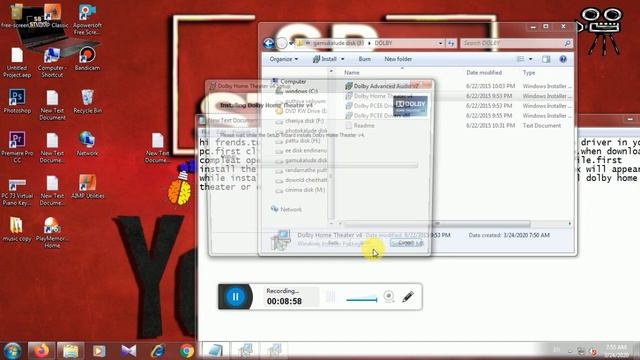
Task: Click the Search DOLBY field
Action: pyautogui.click(x=516, y=43)
